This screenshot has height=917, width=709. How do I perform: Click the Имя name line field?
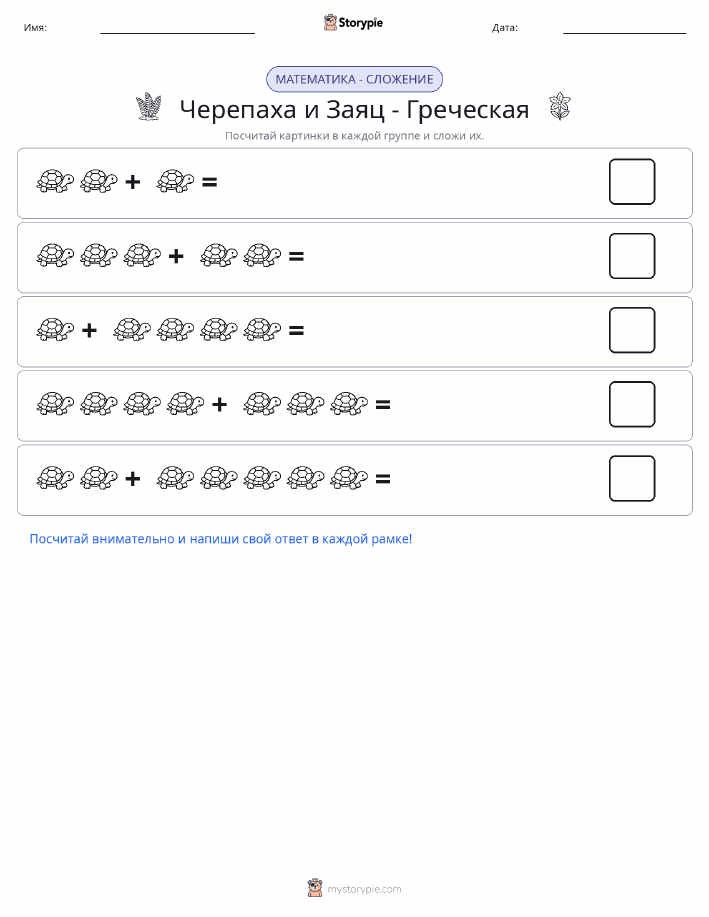point(177,28)
